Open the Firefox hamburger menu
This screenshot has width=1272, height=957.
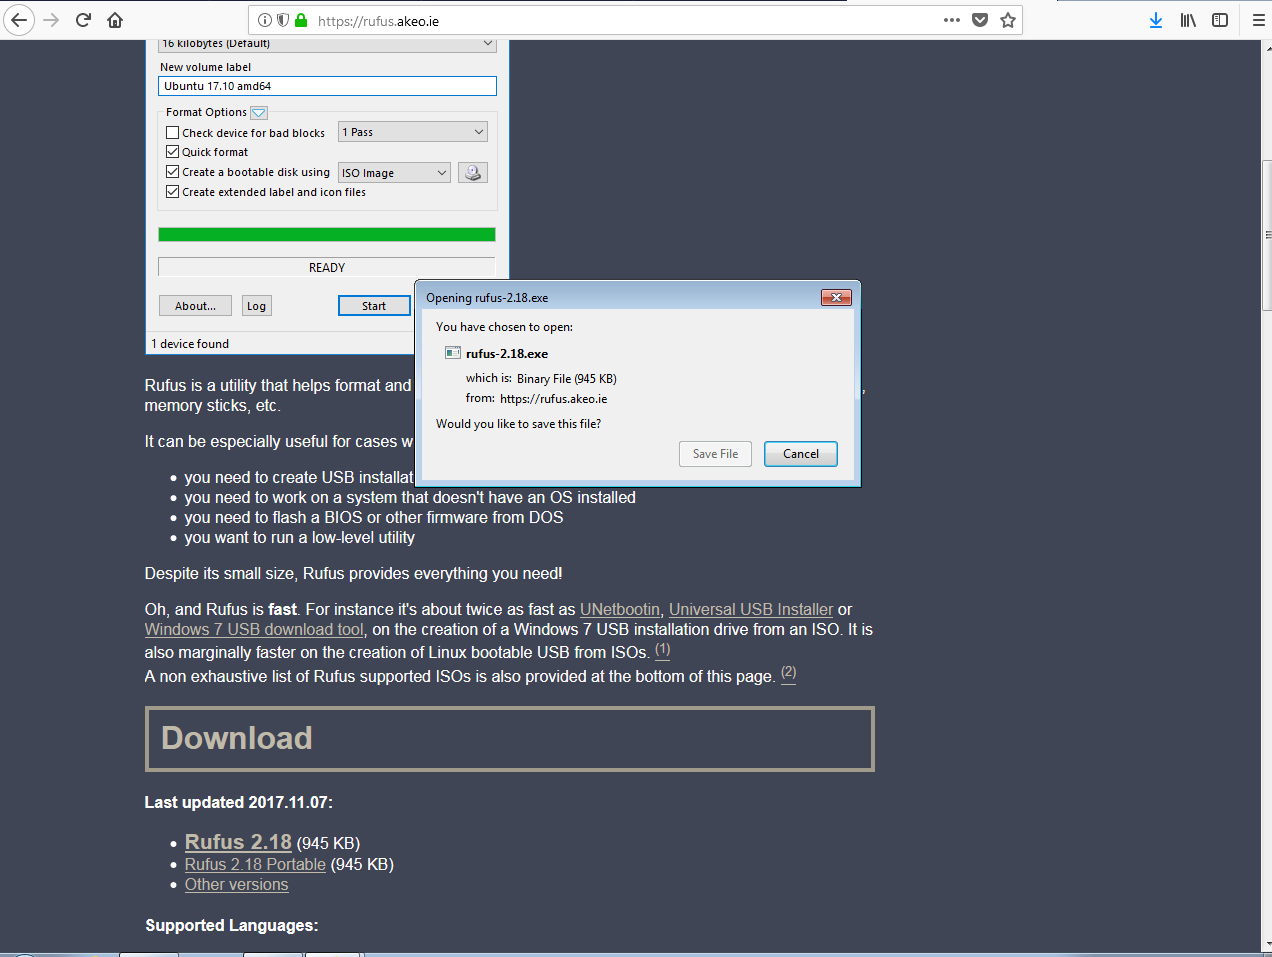click(1258, 20)
